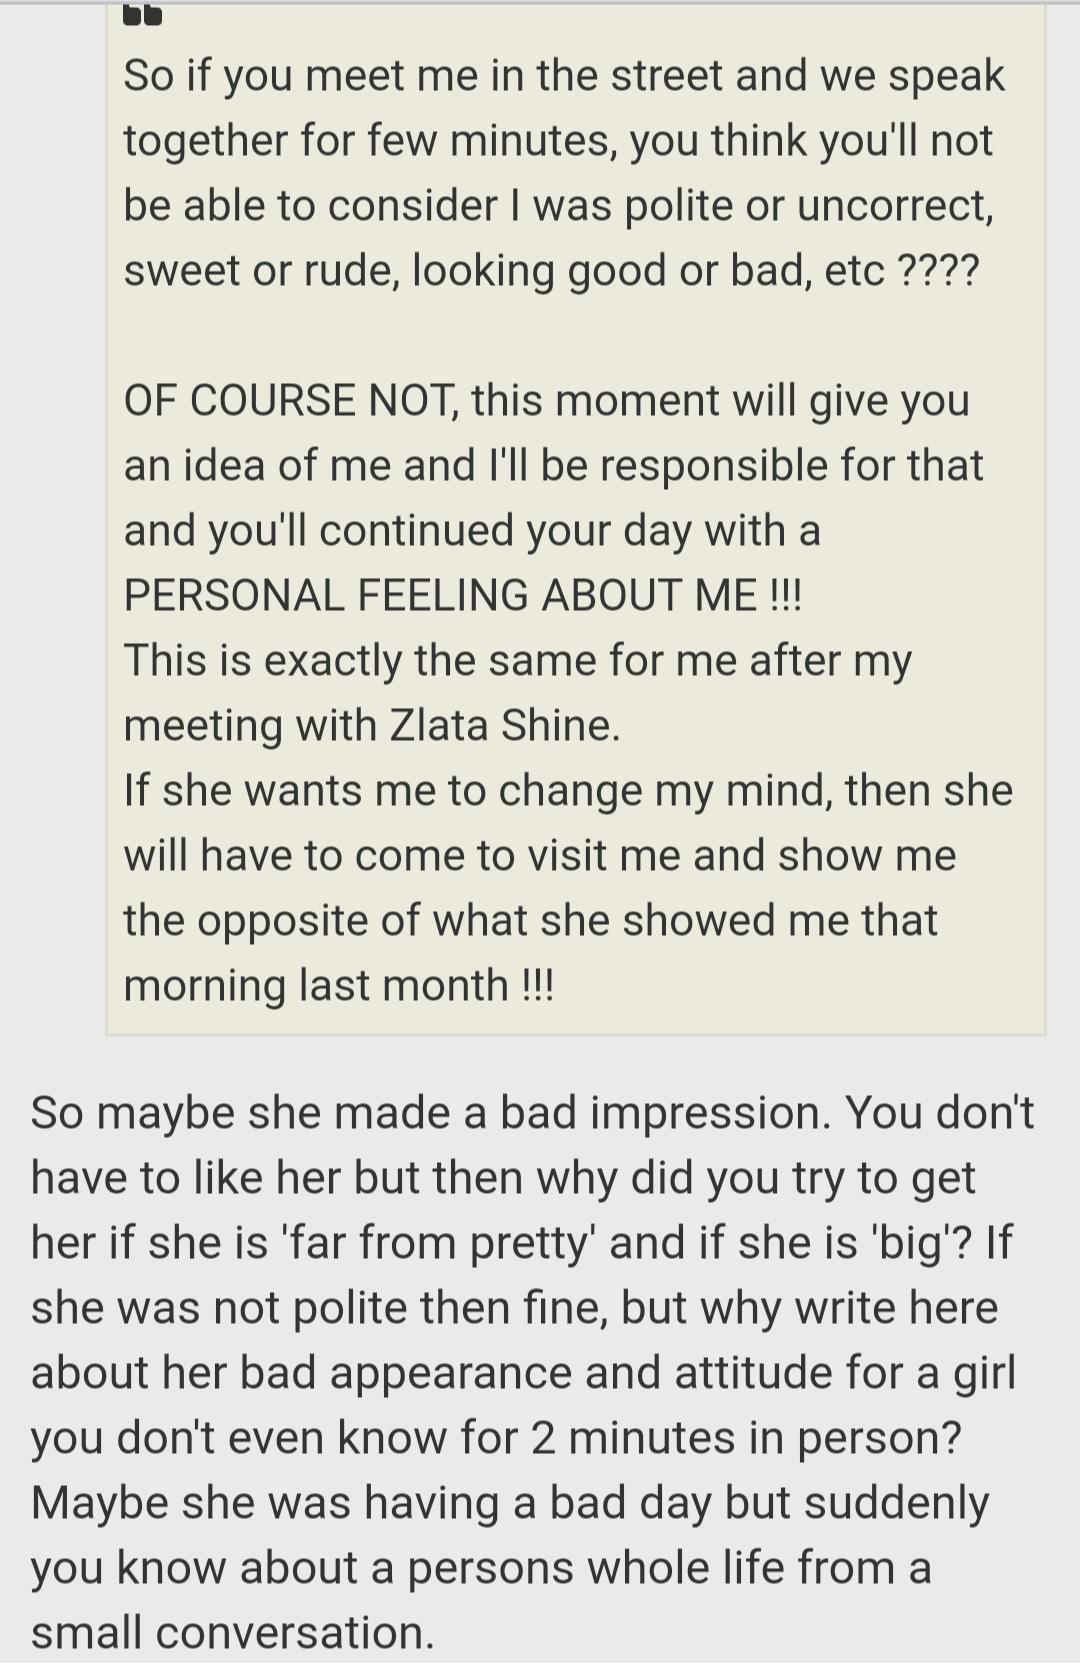This screenshot has height=1676, width=1080.
Task: Click the reply line ending "minutes in person?"
Action: [x=496, y=1438]
